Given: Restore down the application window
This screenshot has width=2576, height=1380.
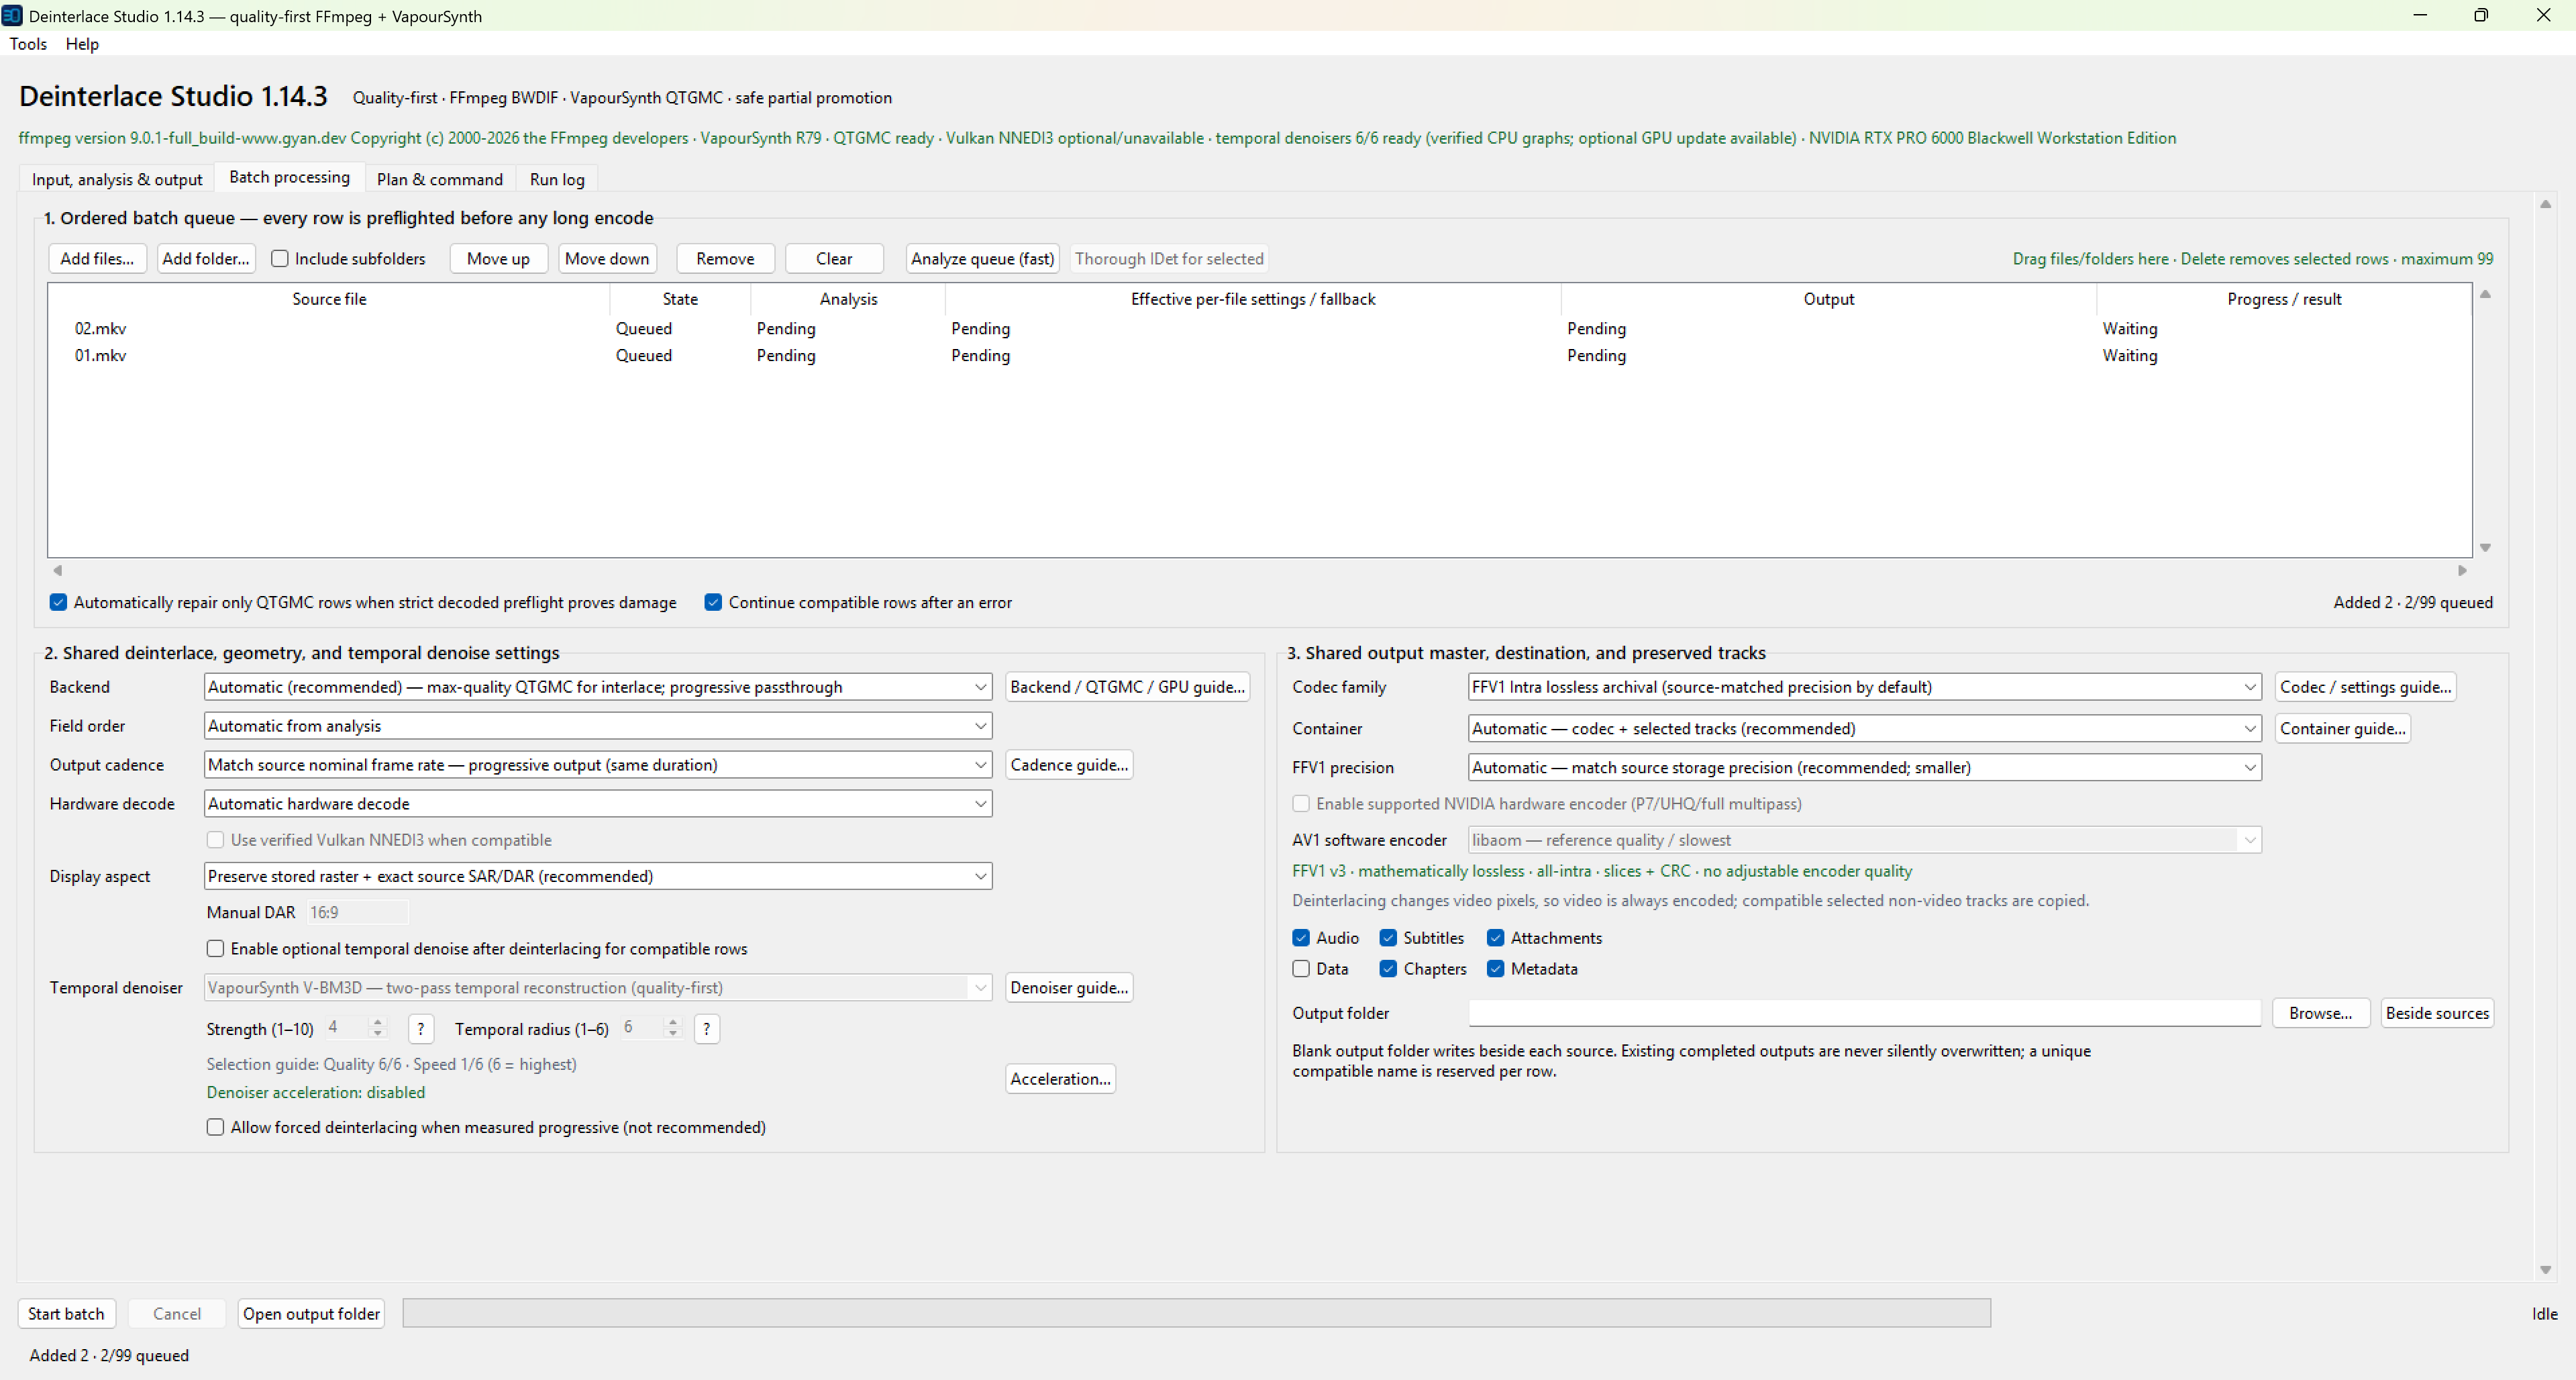Looking at the screenshot, I should click(2481, 15).
